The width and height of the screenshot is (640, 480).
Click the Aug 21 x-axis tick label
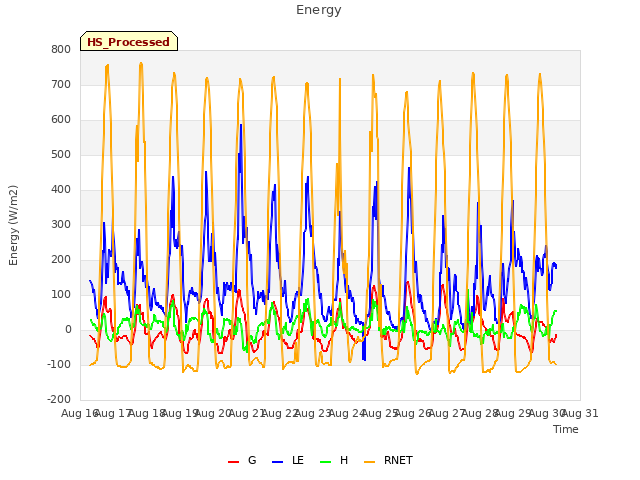click(247, 413)
